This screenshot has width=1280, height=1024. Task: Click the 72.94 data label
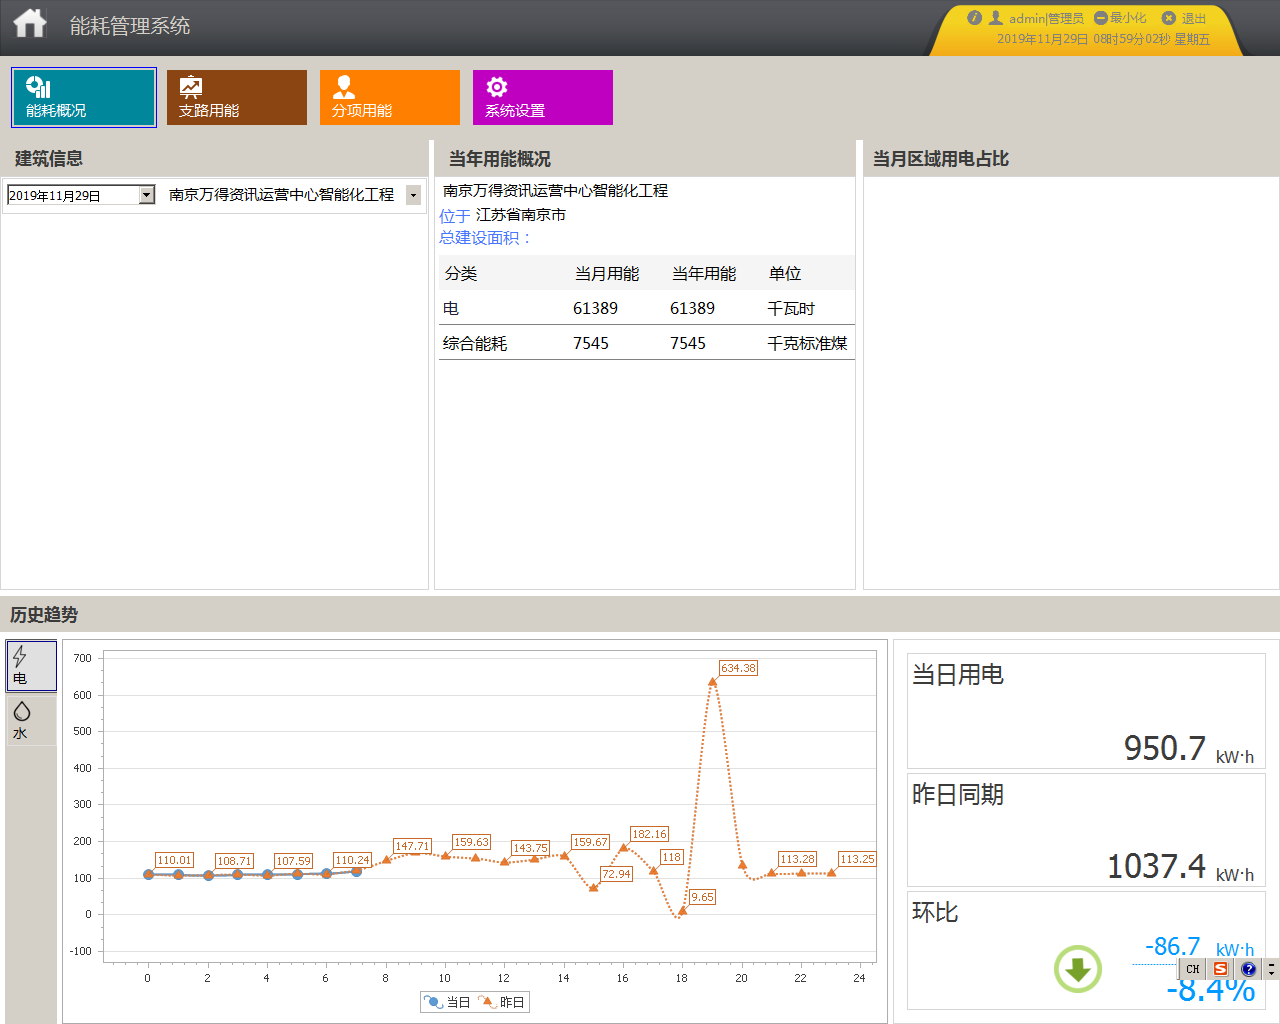coord(616,874)
